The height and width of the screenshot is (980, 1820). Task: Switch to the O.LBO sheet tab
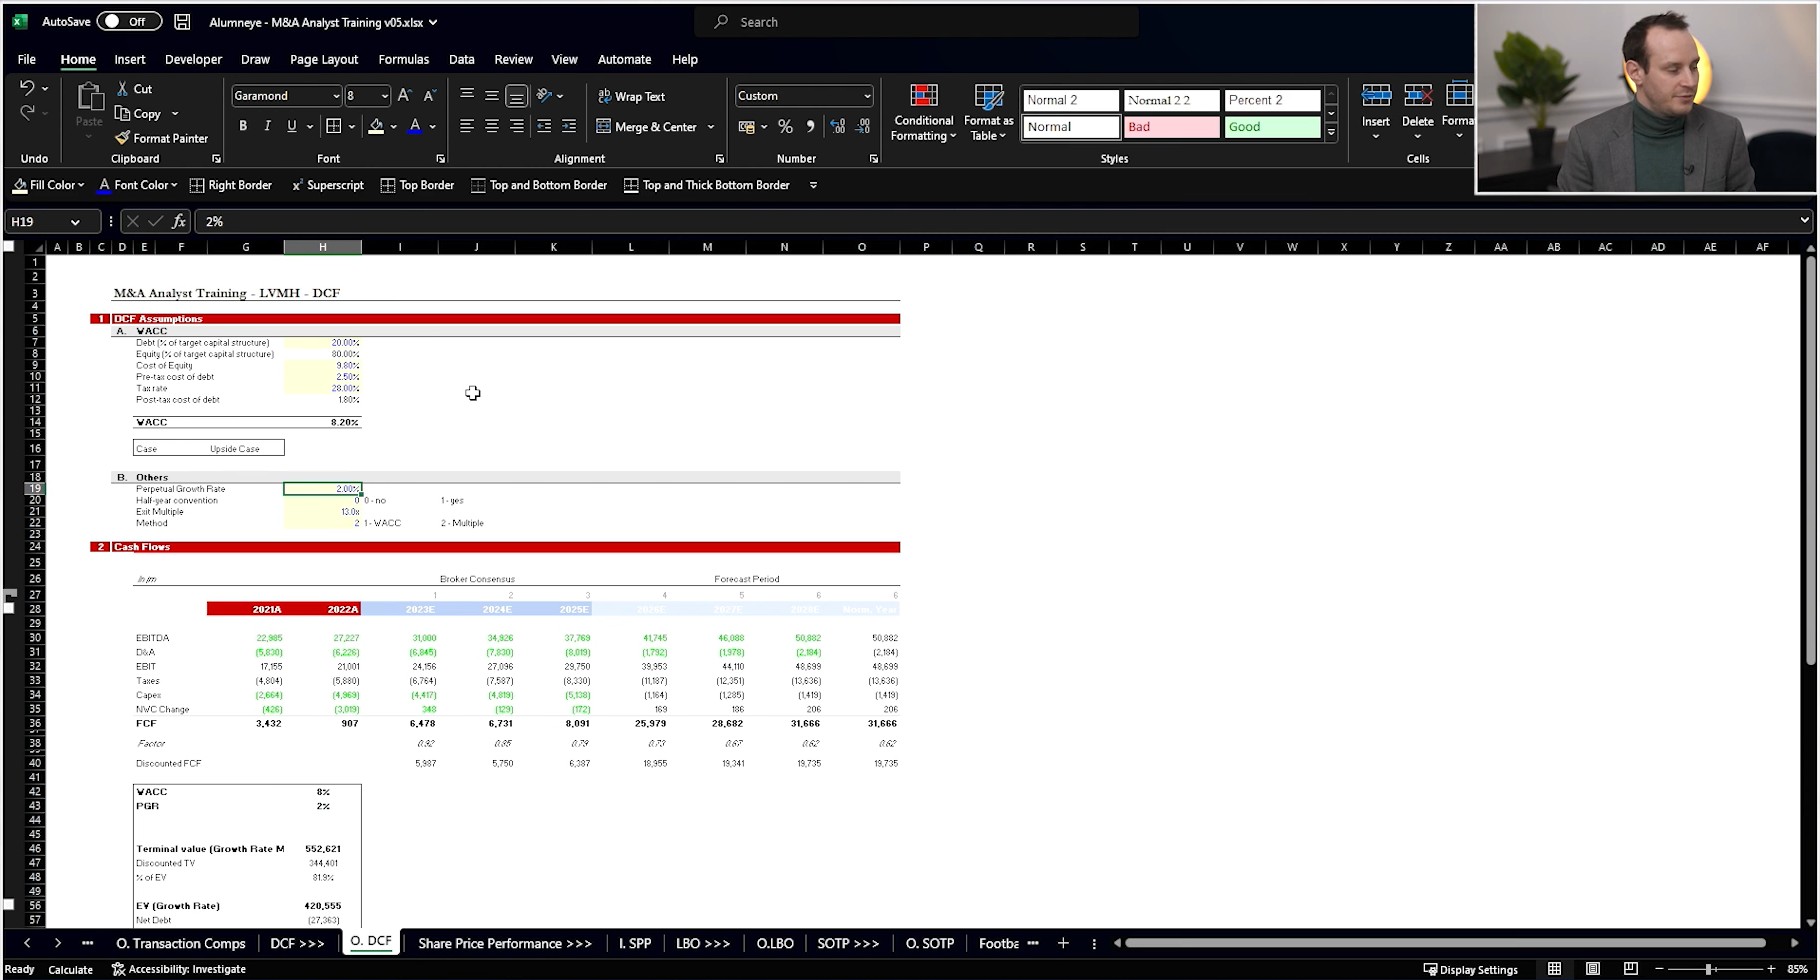(774, 943)
